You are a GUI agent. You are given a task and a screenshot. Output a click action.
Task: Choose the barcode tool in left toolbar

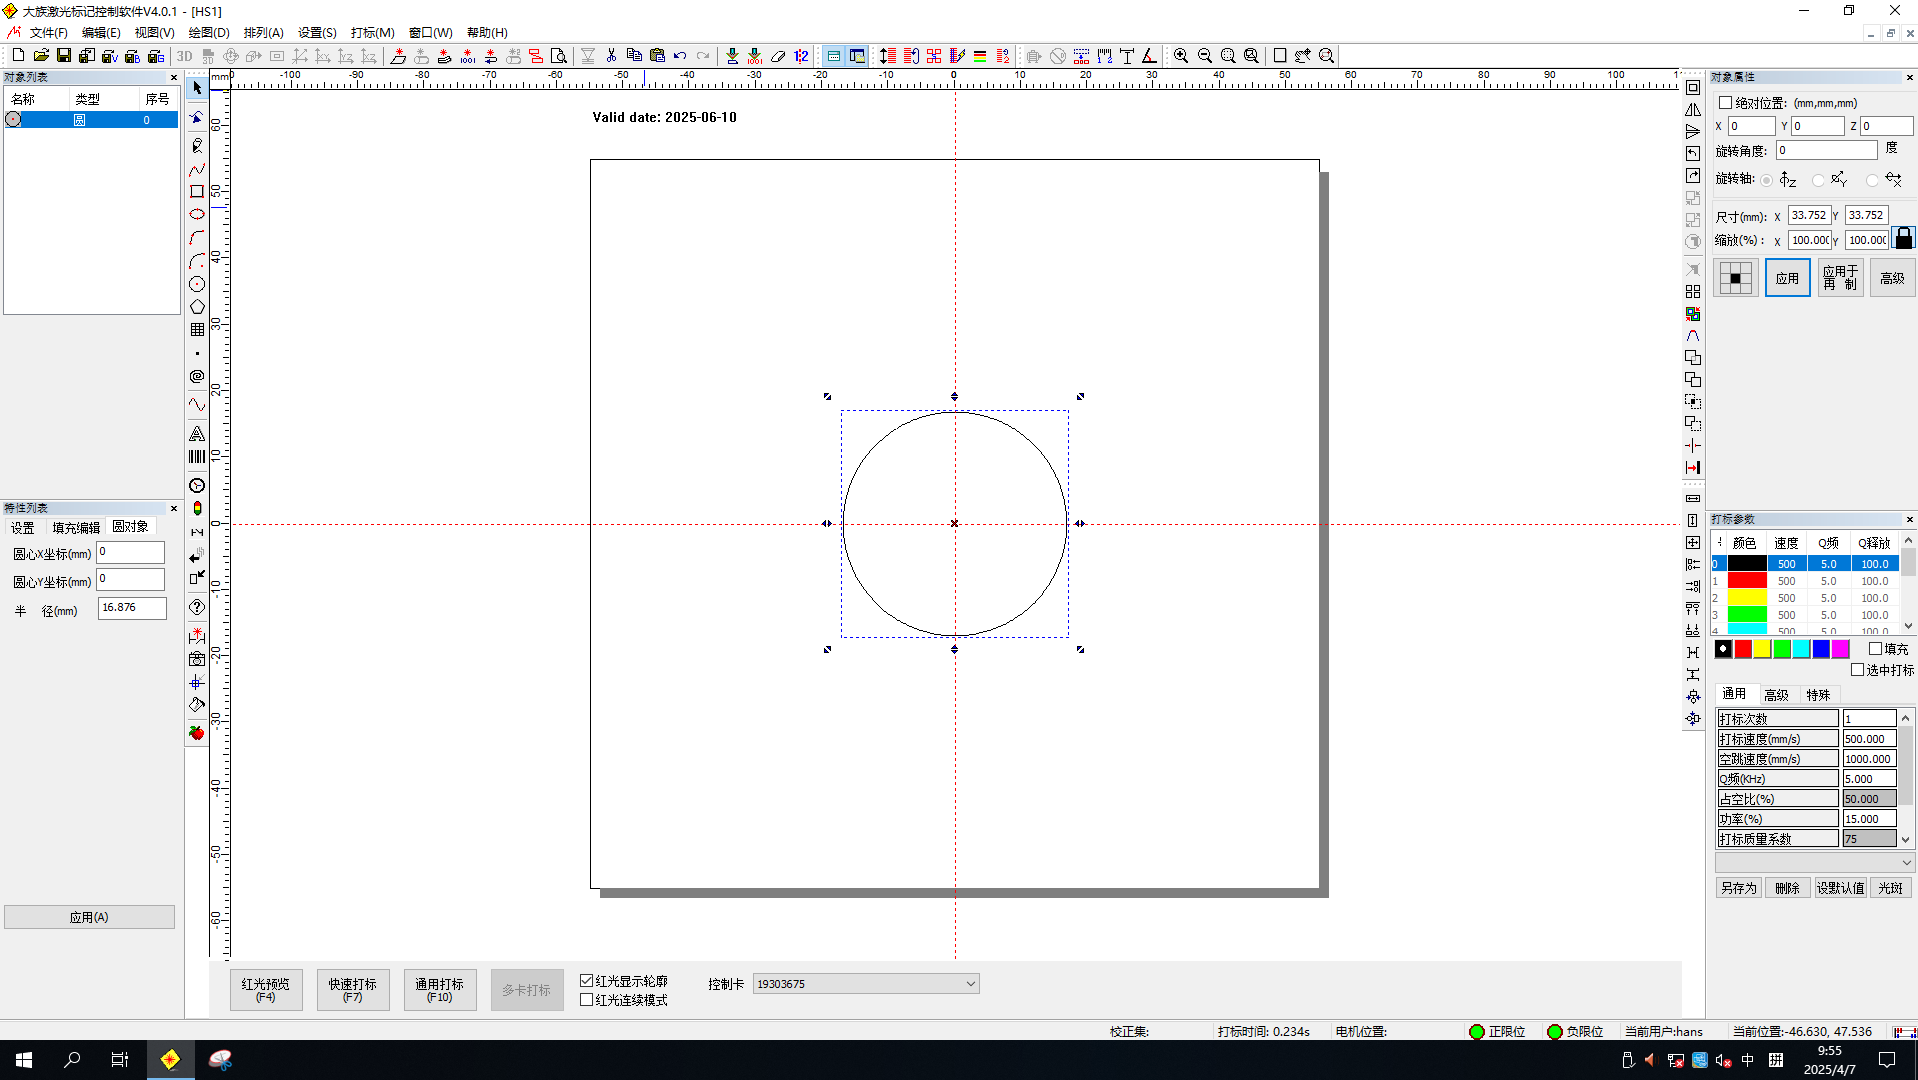coord(197,457)
